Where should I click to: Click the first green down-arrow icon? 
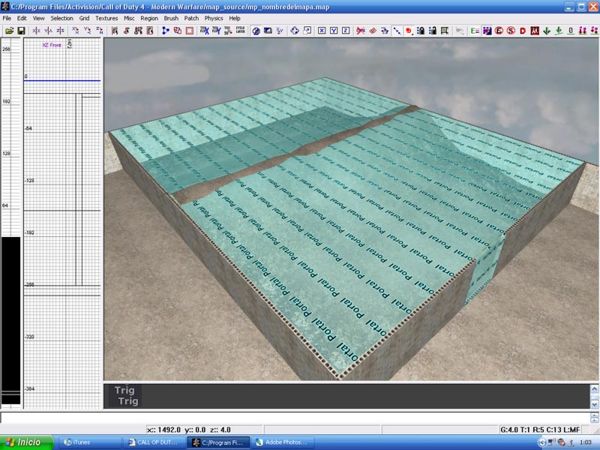click(546, 31)
